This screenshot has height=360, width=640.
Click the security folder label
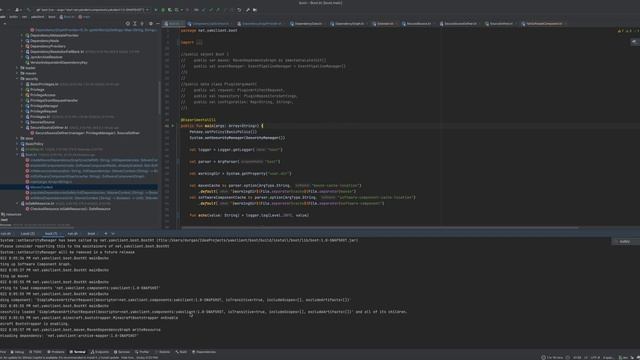31,79
